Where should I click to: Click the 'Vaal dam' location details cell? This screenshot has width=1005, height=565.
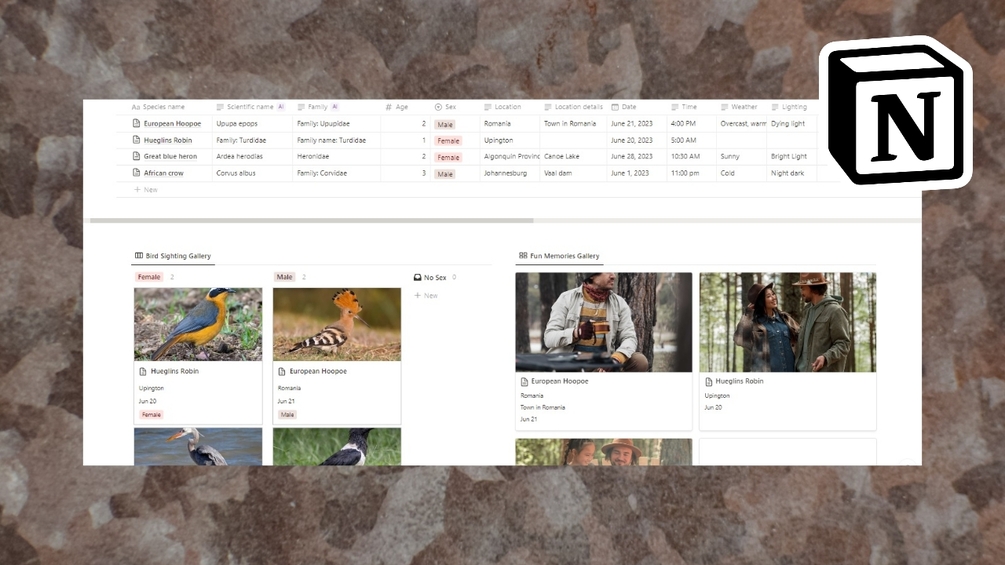coord(573,173)
